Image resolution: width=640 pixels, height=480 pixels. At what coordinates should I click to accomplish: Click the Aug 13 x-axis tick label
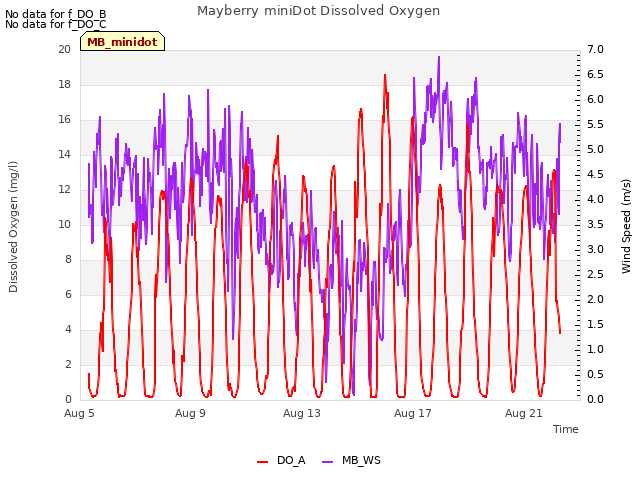point(302,413)
